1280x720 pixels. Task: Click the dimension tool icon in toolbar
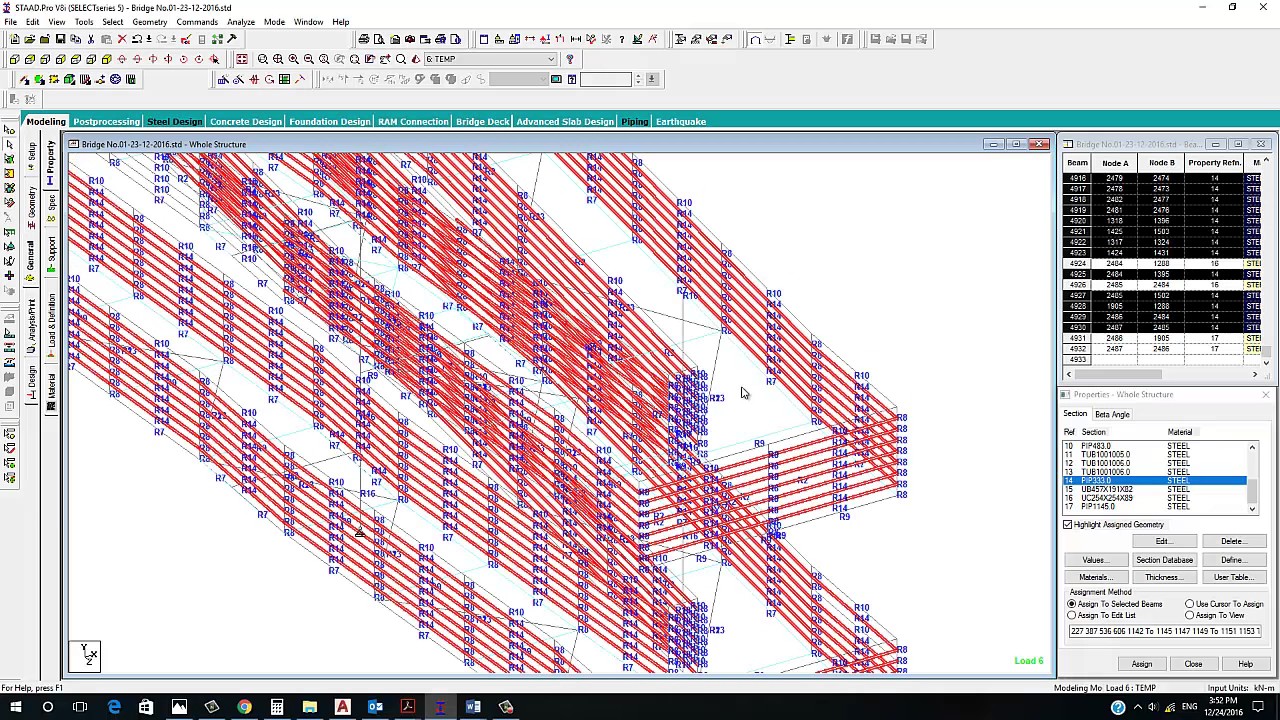click(575, 39)
